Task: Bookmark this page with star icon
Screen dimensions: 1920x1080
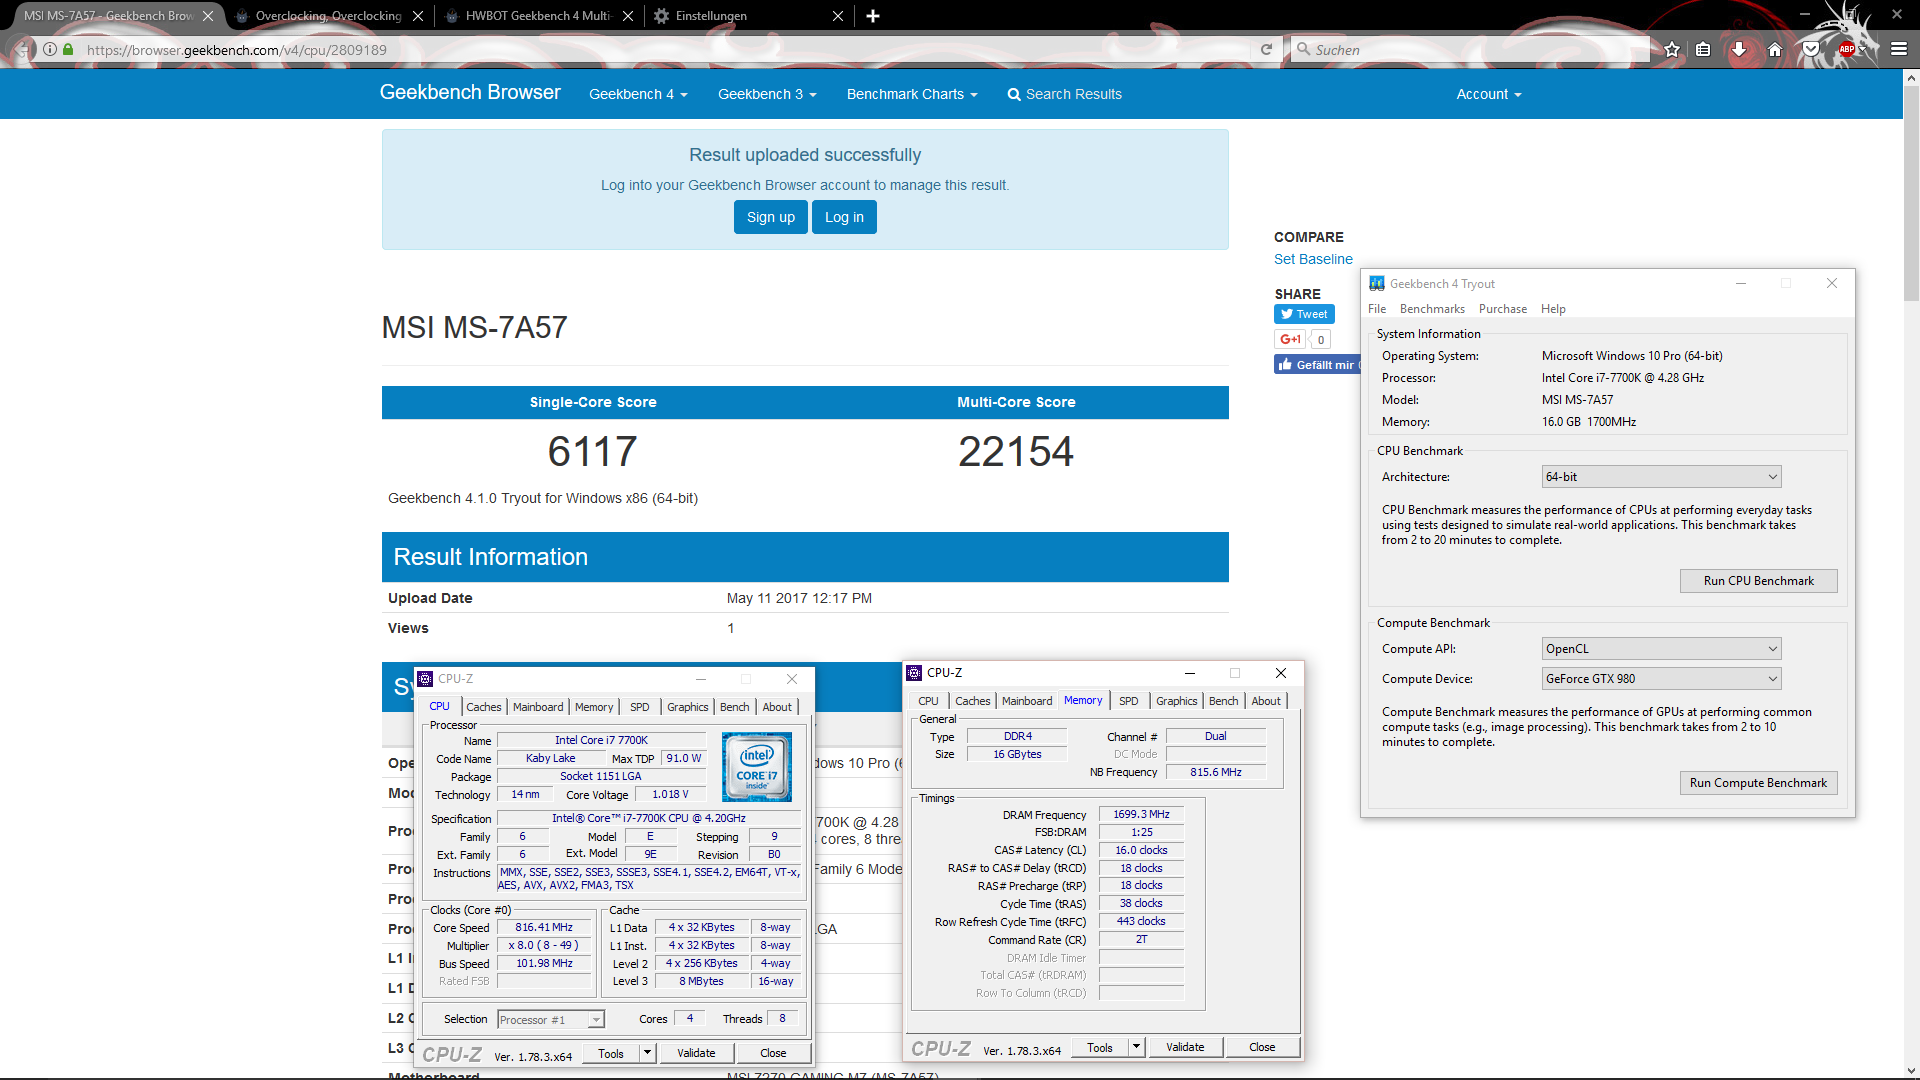Action: coord(1672,49)
